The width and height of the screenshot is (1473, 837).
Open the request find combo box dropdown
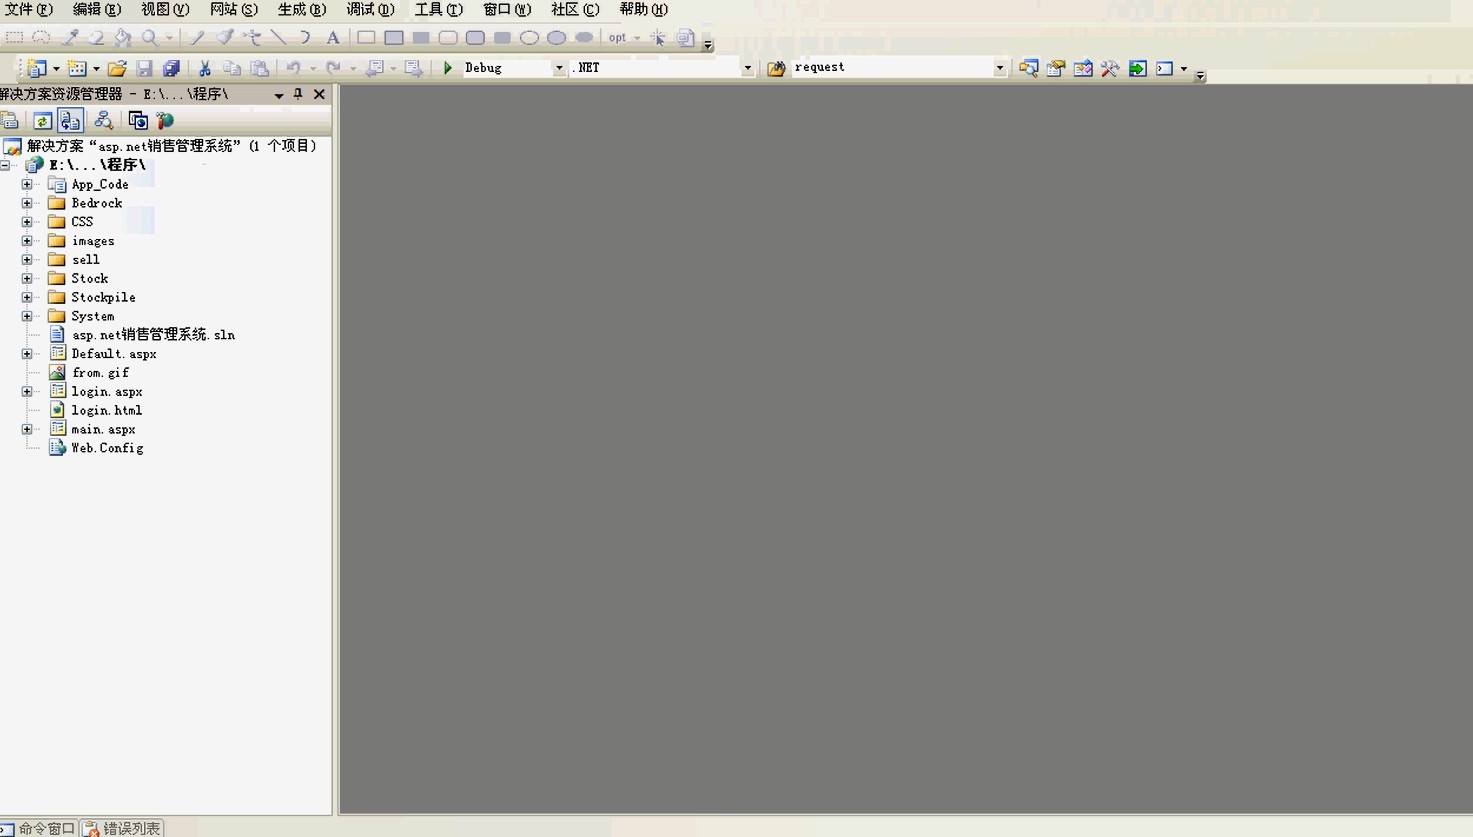[x=999, y=68]
